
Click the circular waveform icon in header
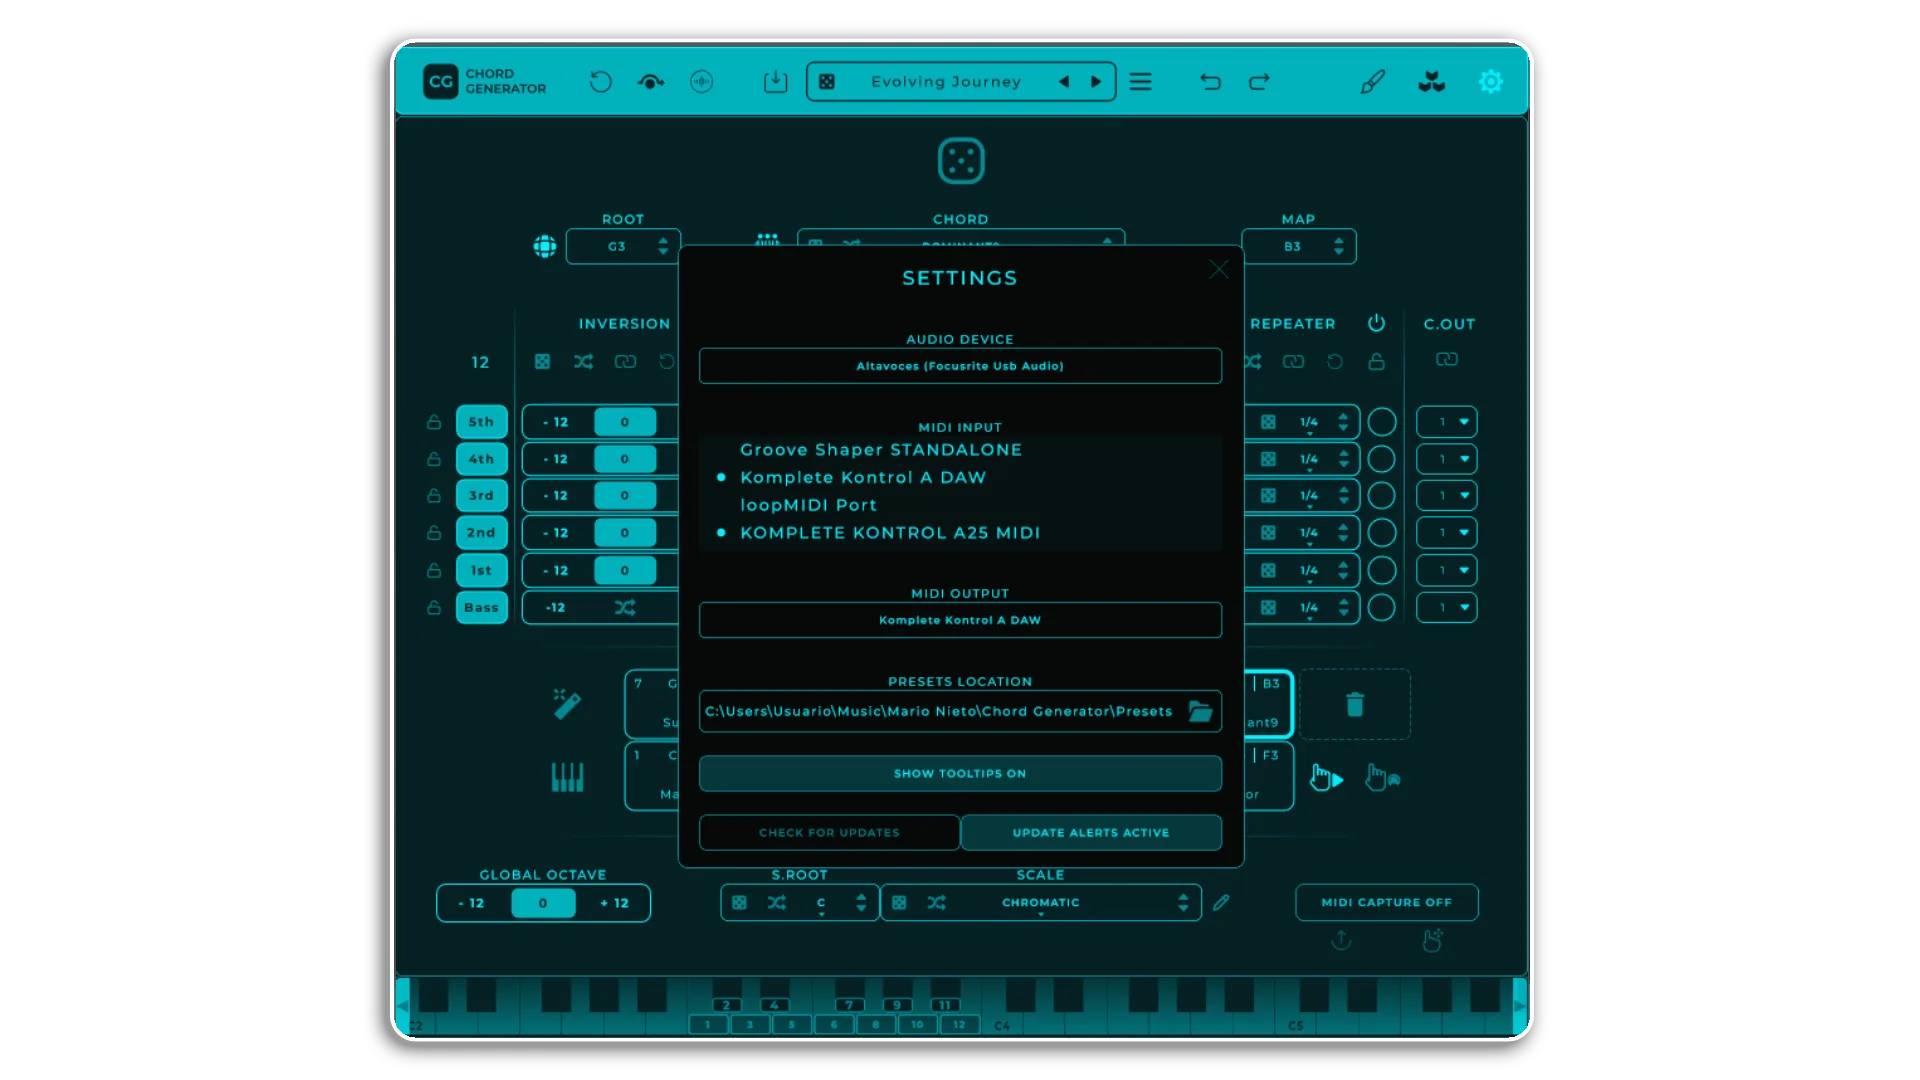point(702,82)
